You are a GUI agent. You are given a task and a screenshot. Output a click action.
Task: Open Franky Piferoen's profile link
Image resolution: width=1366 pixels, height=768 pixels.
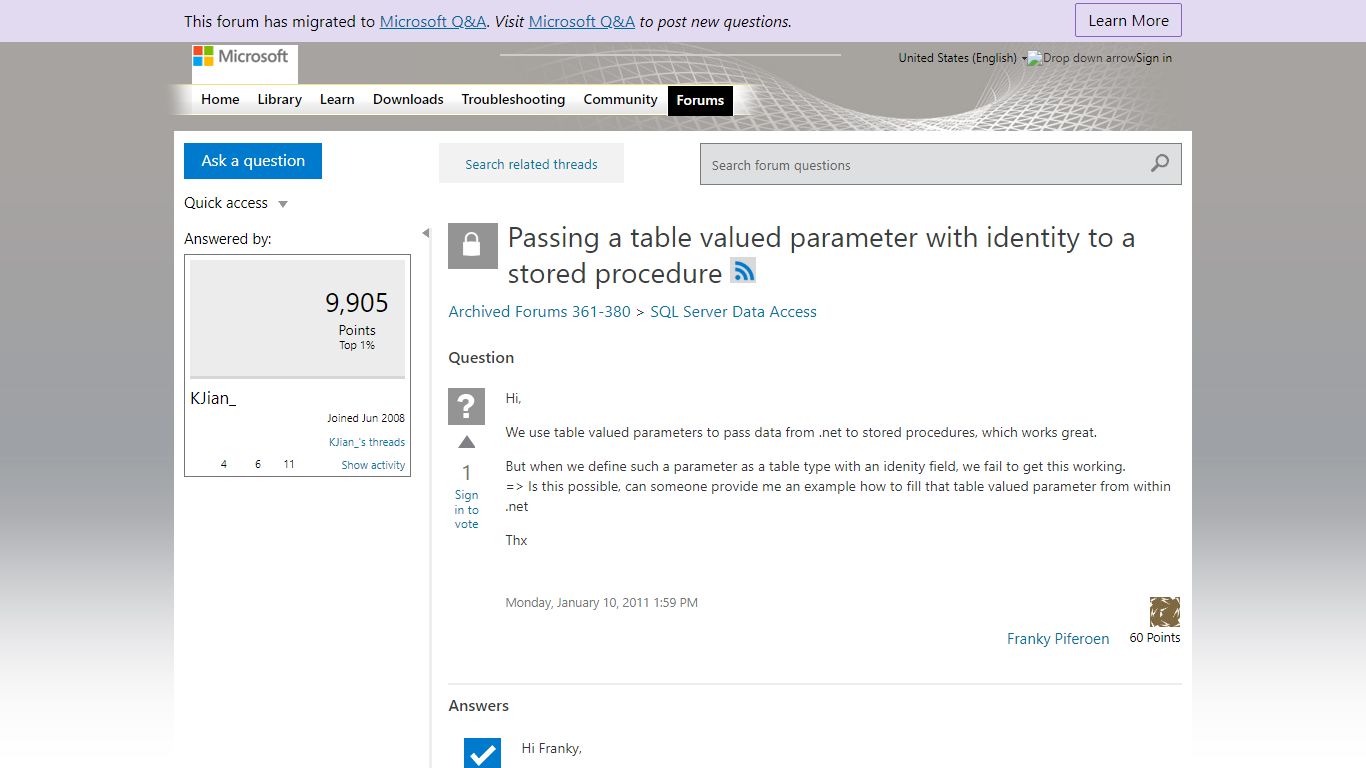click(x=1058, y=639)
